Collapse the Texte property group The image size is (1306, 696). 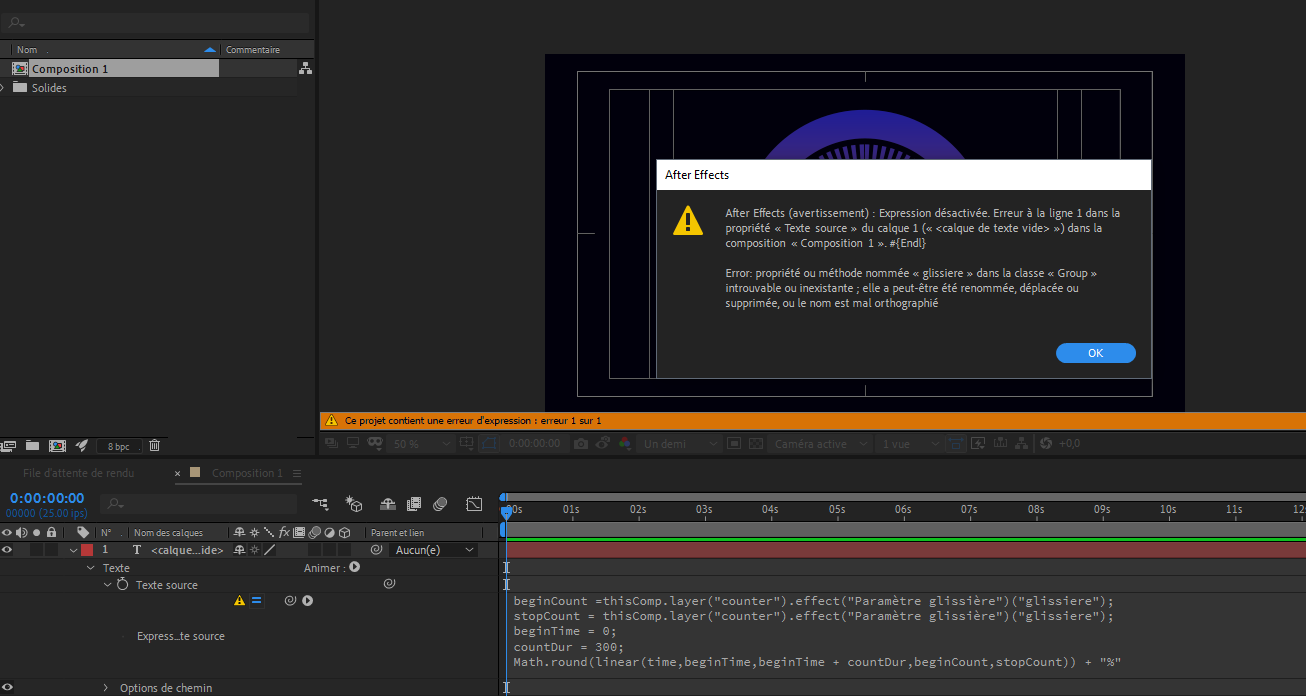(x=92, y=568)
